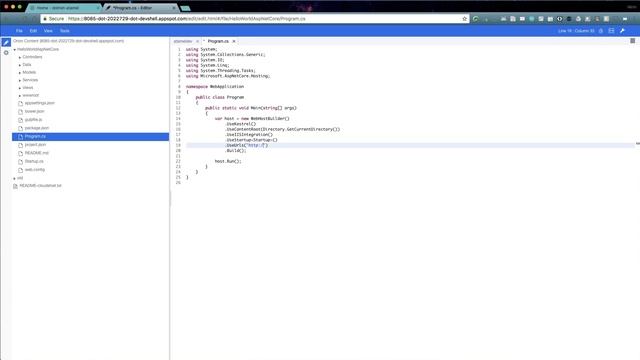Open gulpfile.js in the file tree

pyautogui.click(x=33, y=120)
